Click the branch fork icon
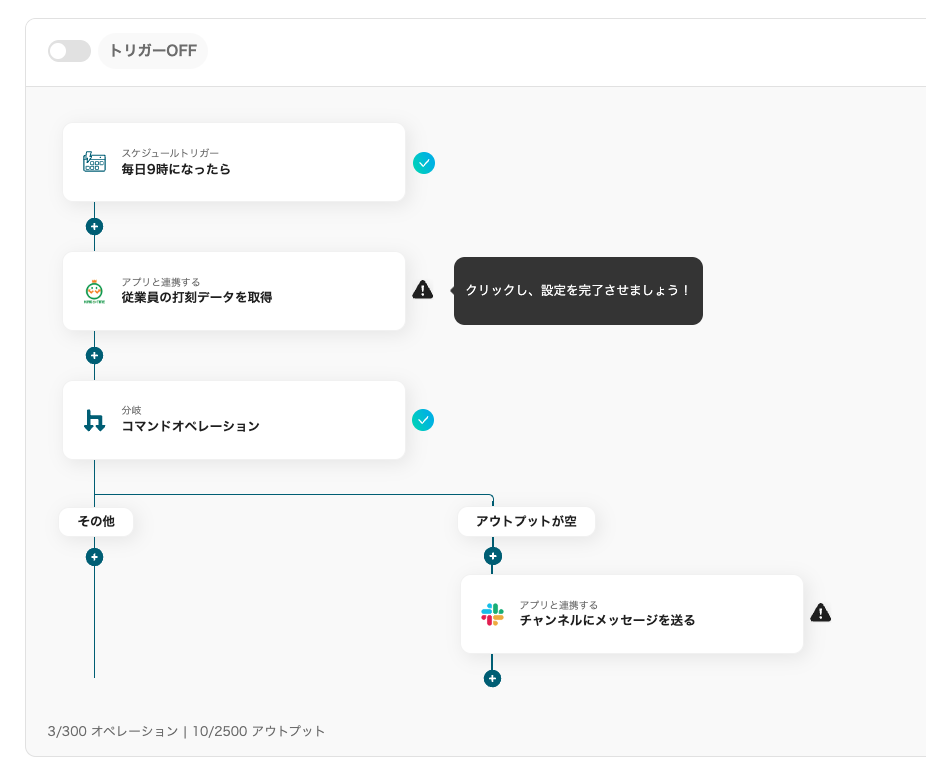Image resolution: width=926 pixels, height=773 pixels. pos(94,420)
